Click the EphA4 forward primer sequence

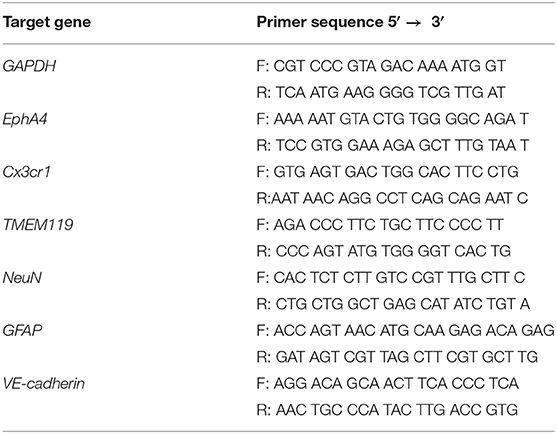[x=393, y=119]
